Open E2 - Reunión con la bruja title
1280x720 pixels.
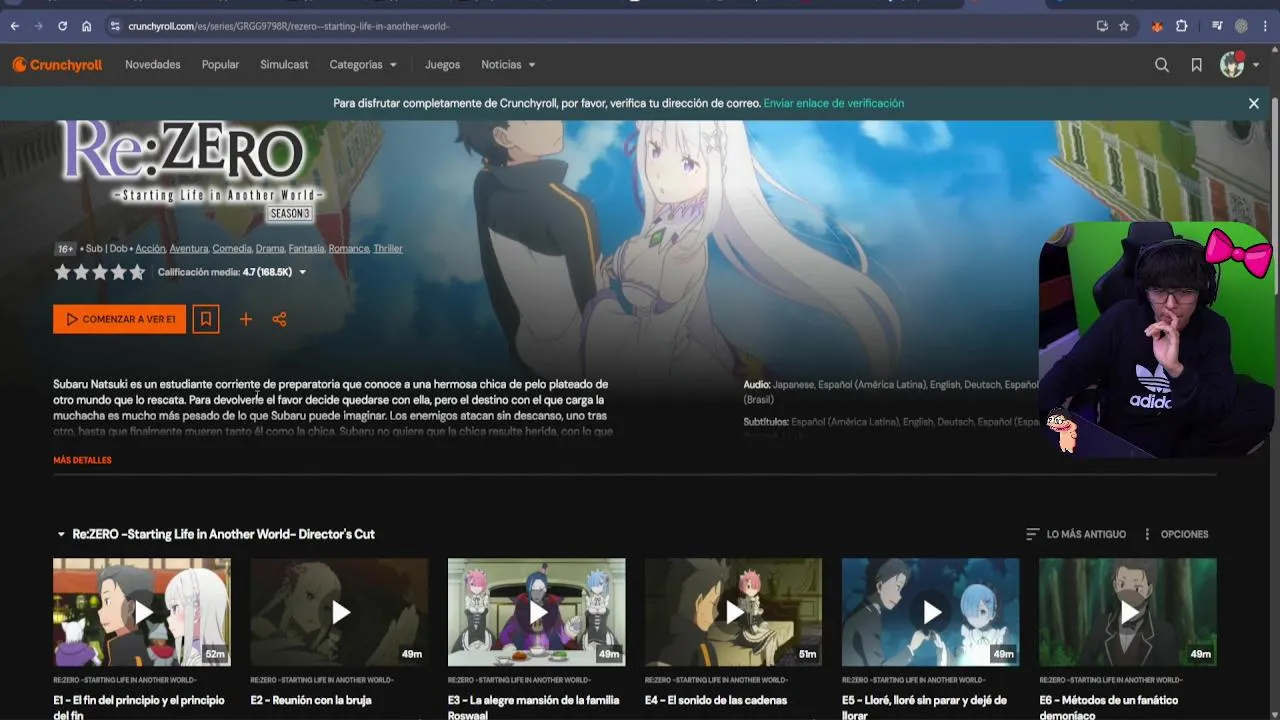(311, 700)
